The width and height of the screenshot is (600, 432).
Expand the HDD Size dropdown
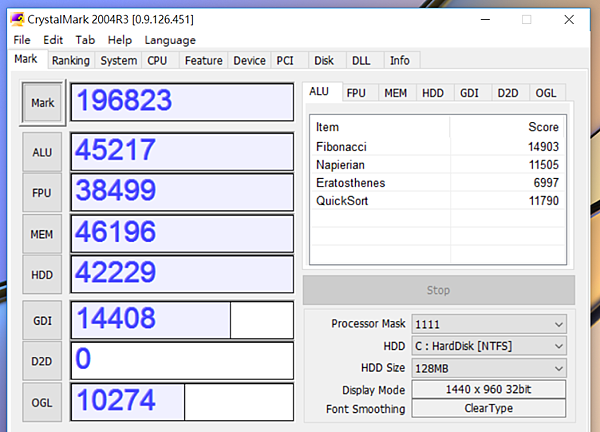pyautogui.click(x=489, y=368)
